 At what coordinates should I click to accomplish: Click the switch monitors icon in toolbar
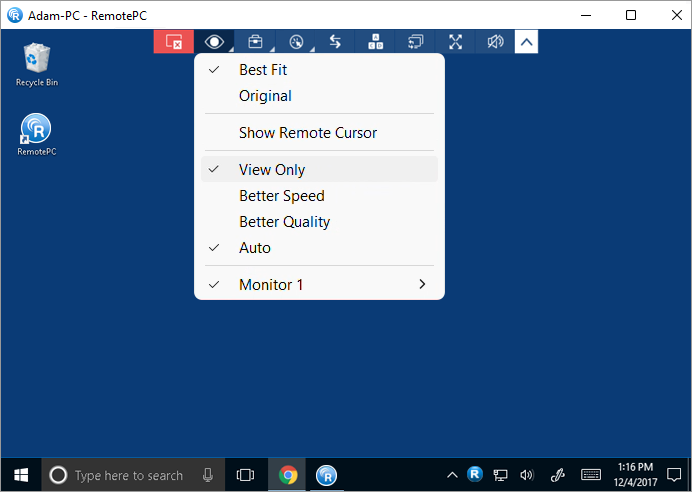[x=416, y=42]
